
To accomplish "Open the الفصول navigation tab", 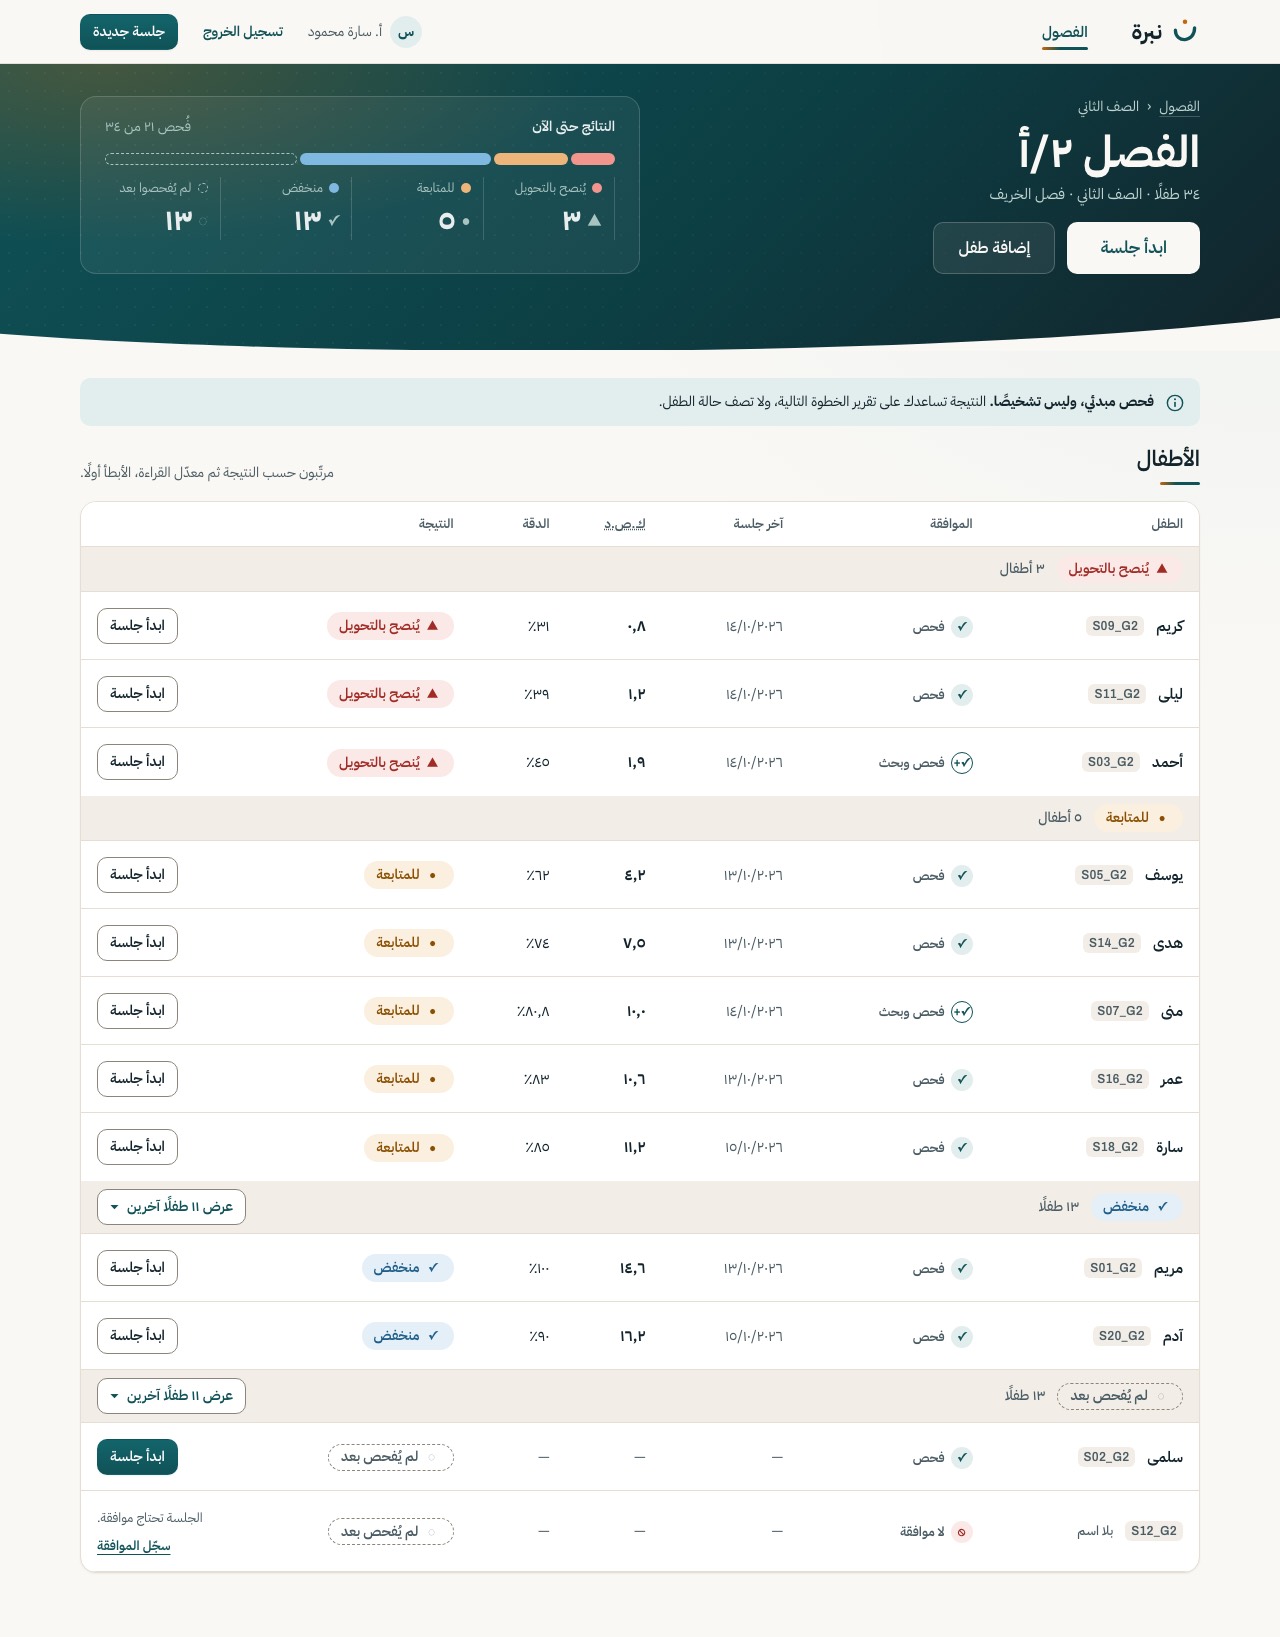I will (x=1065, y=32).
